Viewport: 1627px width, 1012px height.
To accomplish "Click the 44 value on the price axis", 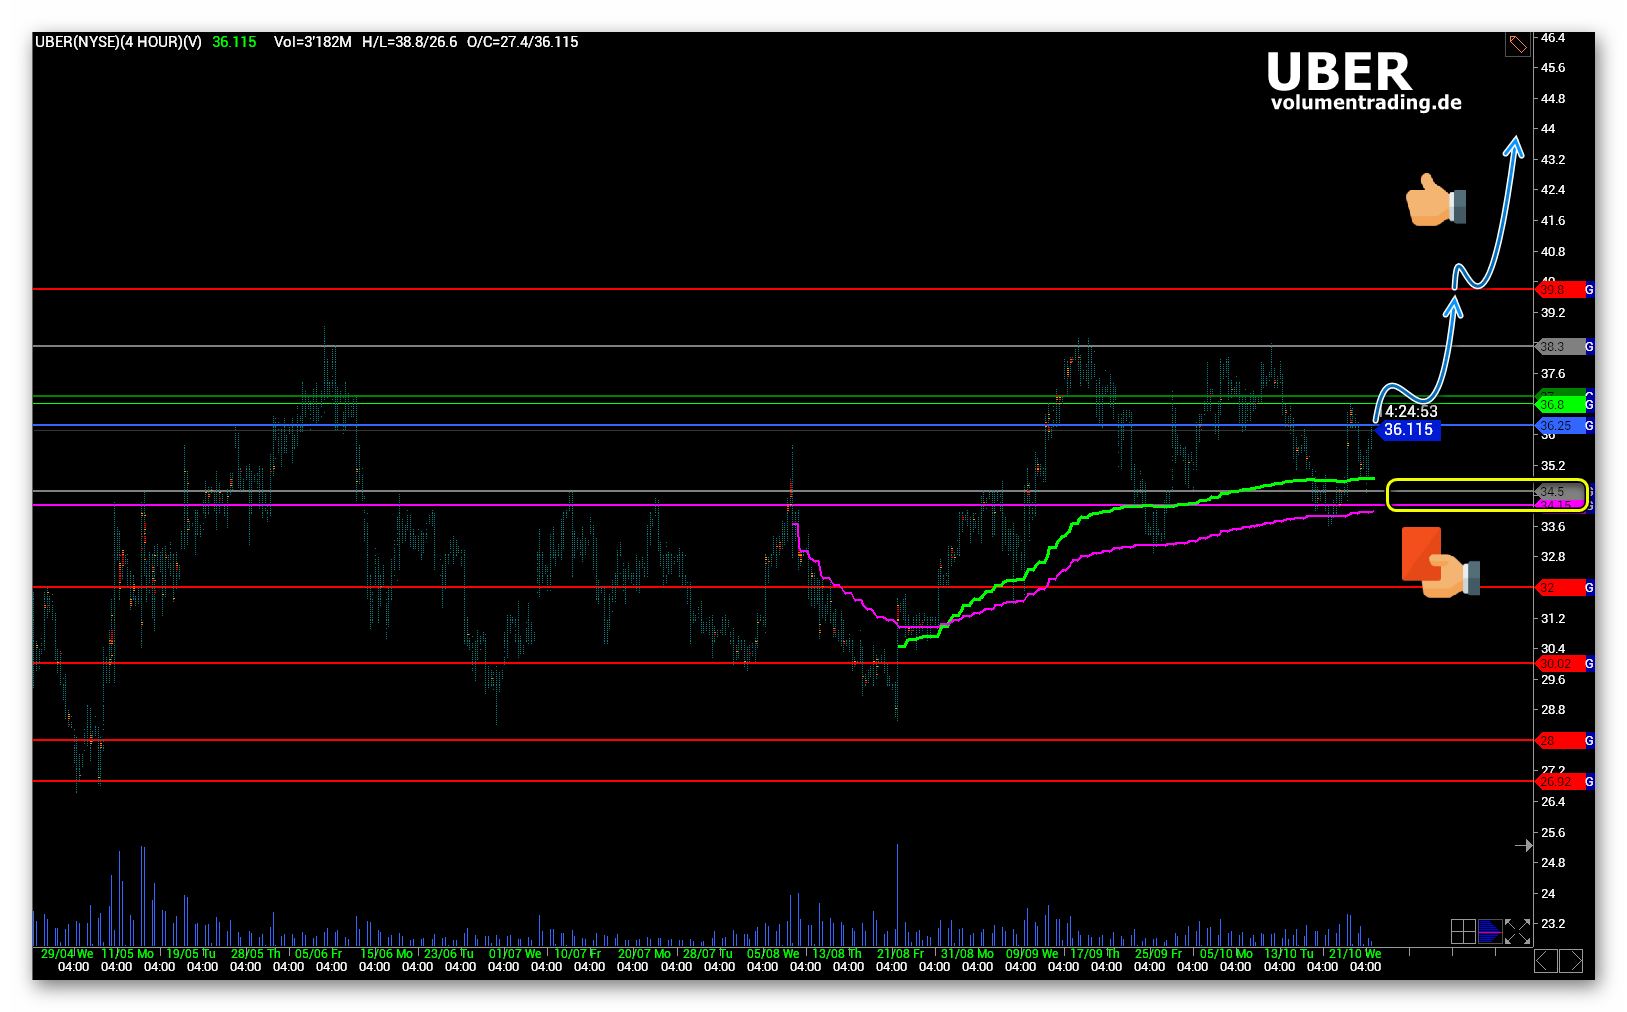I will 1548,129.
